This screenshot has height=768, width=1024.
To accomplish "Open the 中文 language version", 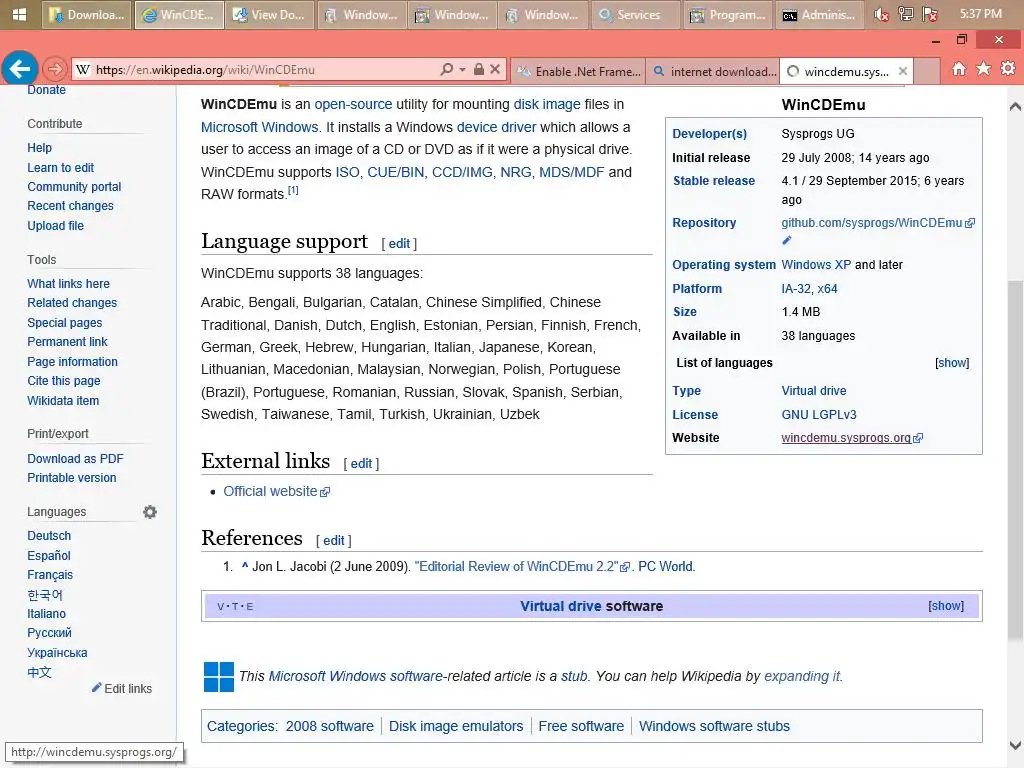I will pos(39,672).
